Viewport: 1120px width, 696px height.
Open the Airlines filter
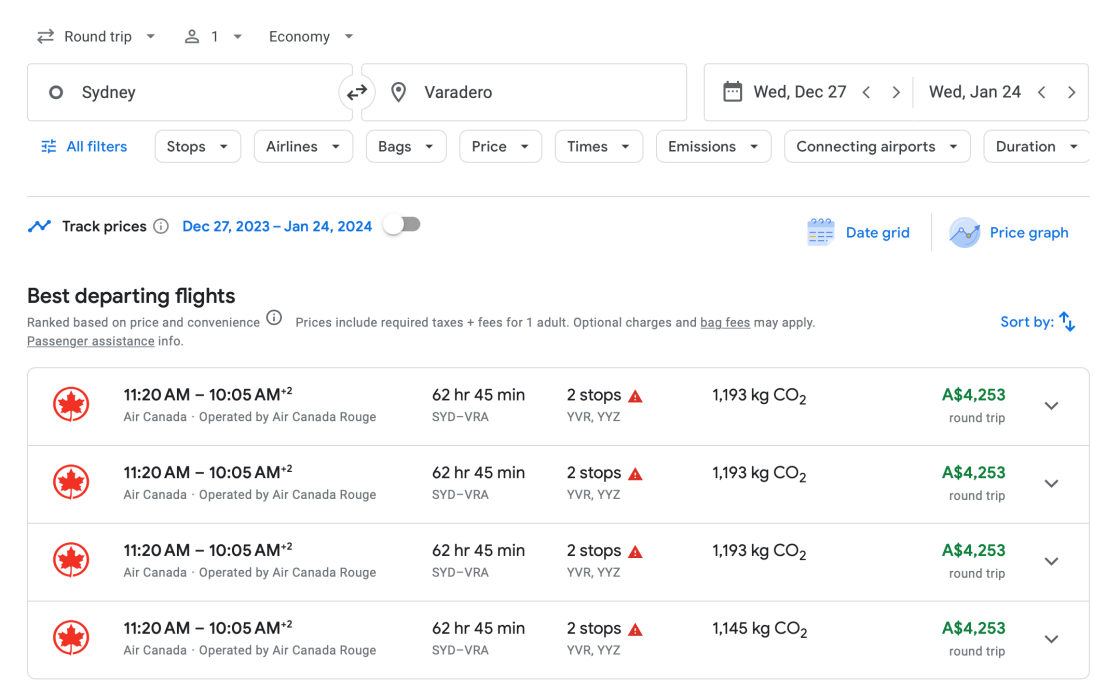[303, 146]
